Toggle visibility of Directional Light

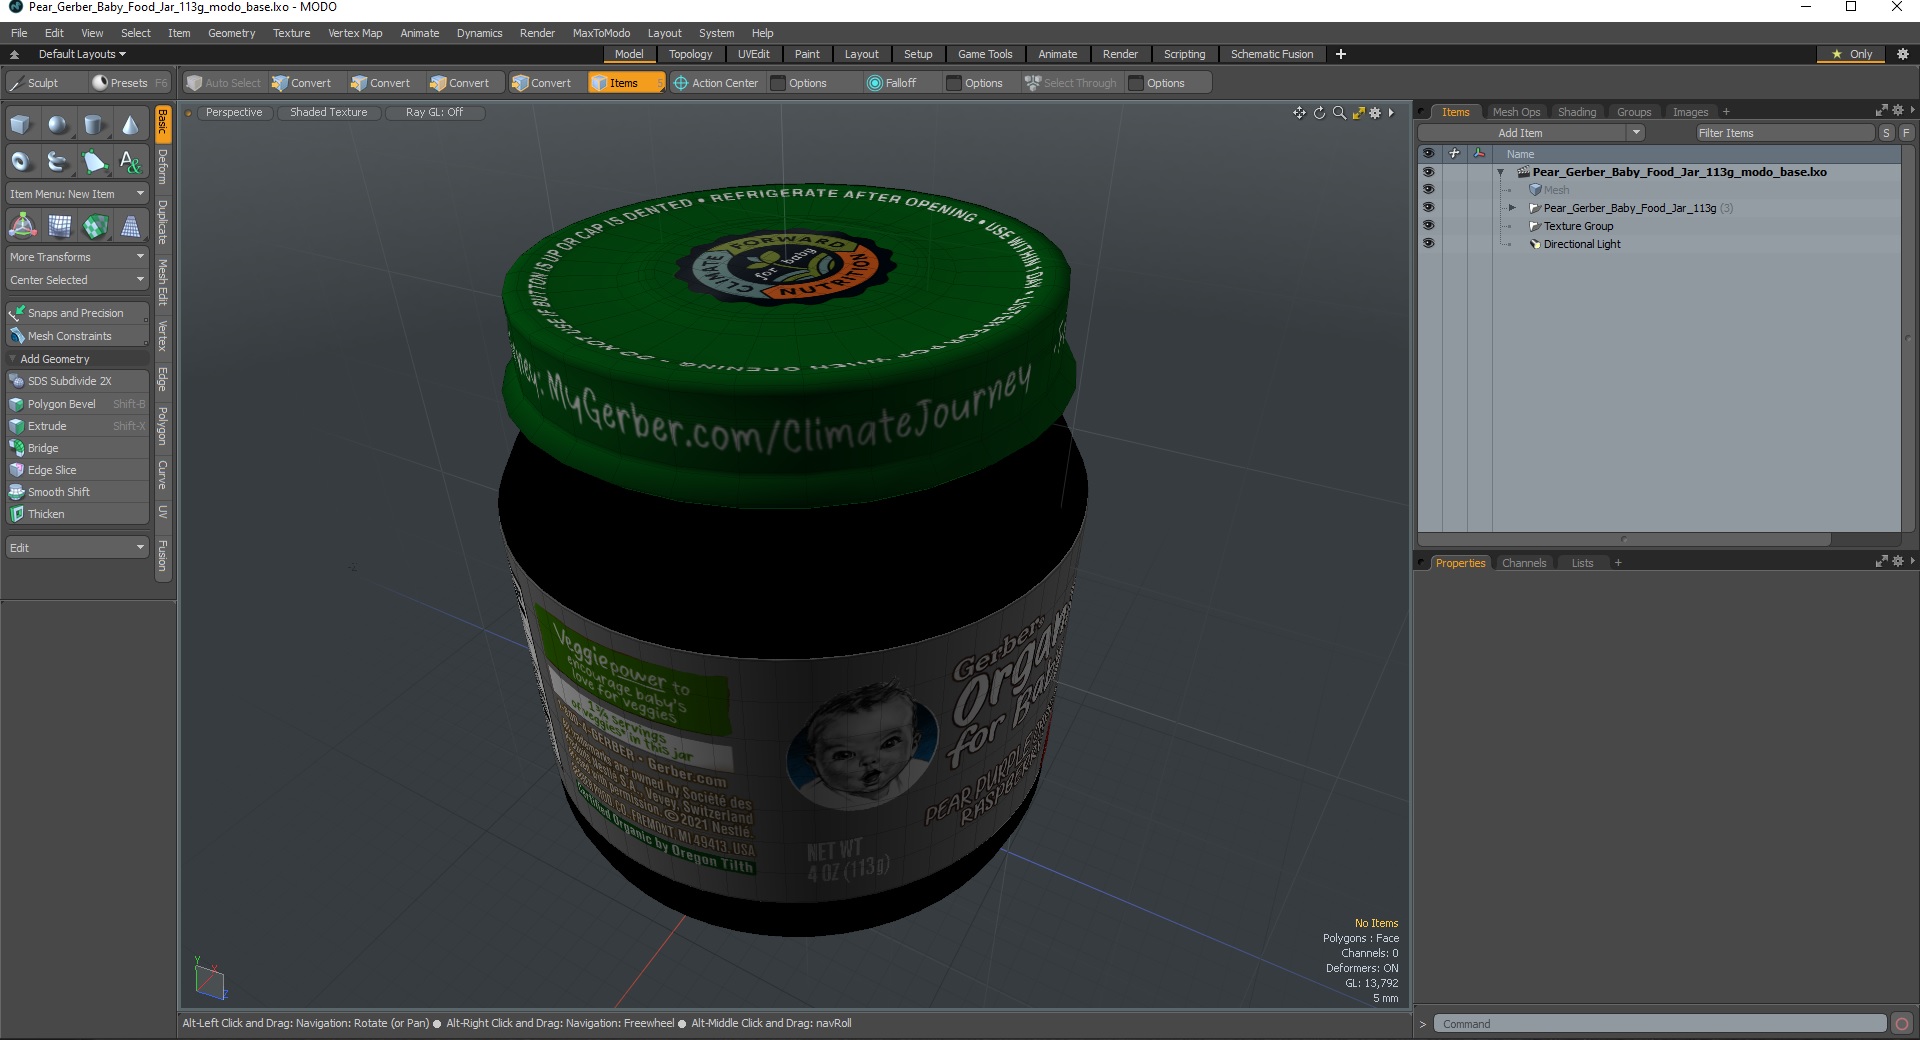click(x=1428, y=244)
